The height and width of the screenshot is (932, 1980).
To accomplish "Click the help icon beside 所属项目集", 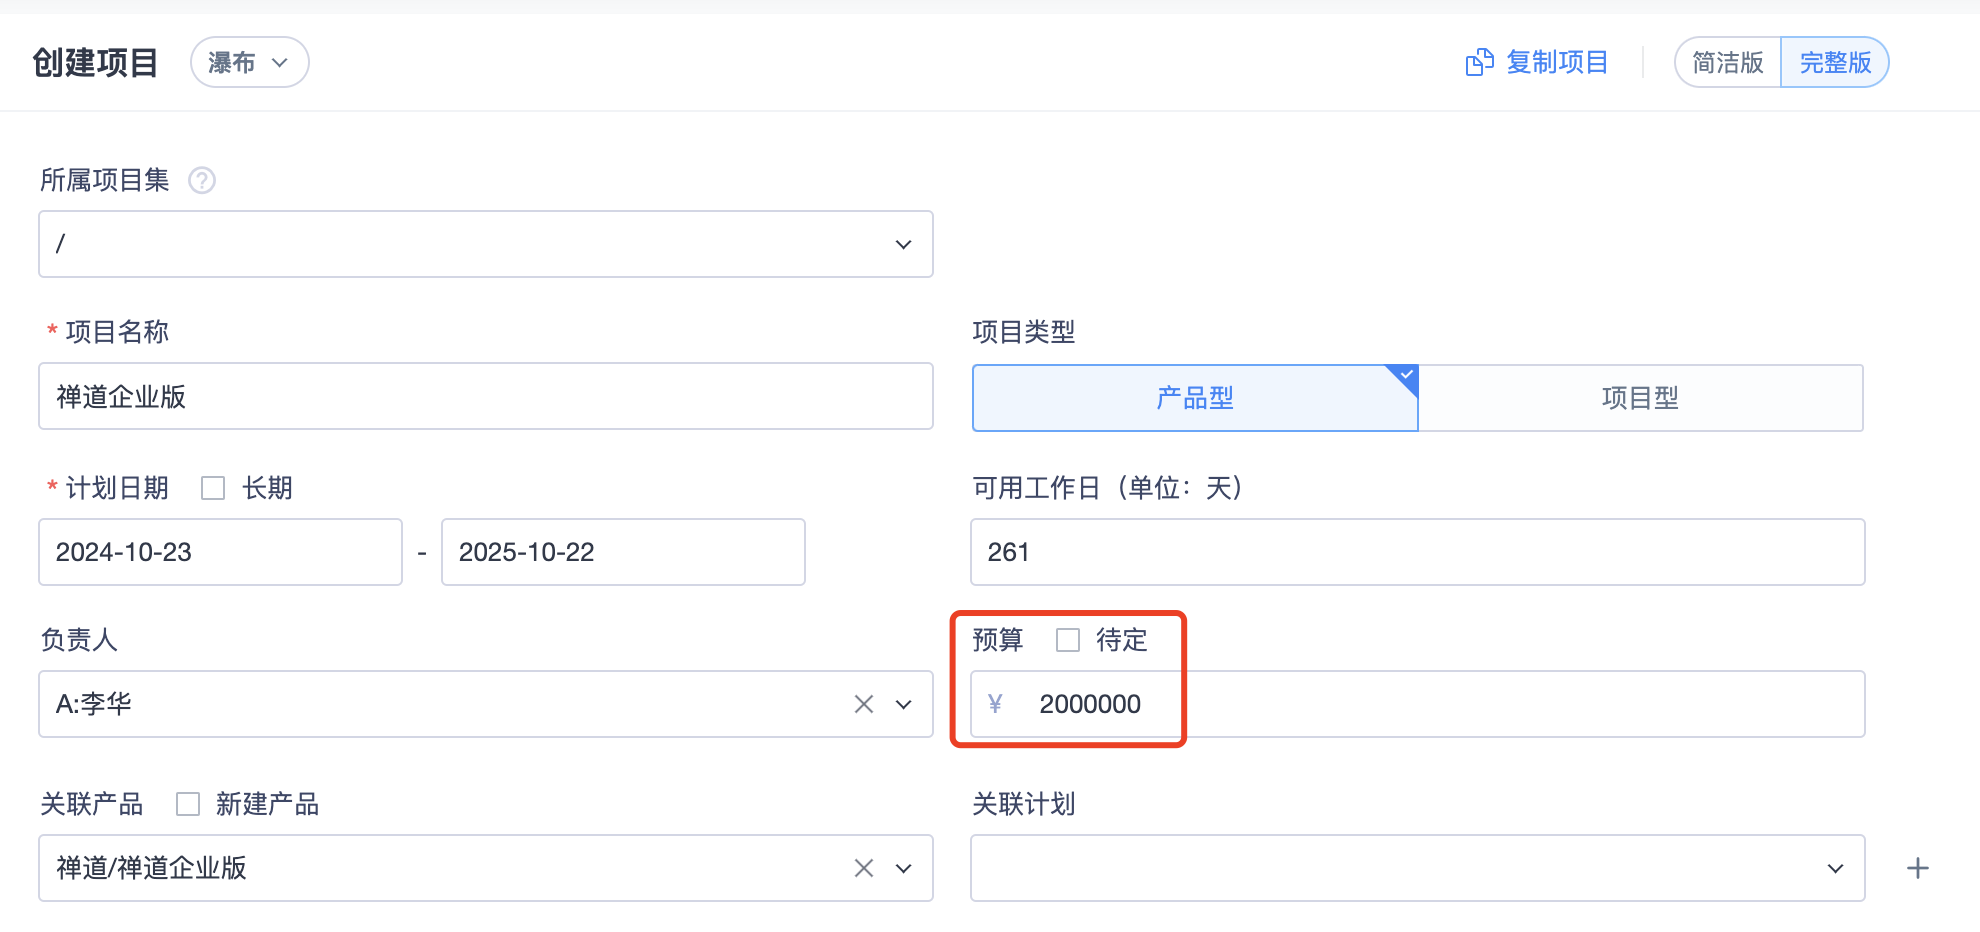I will (x=202, y=180).
